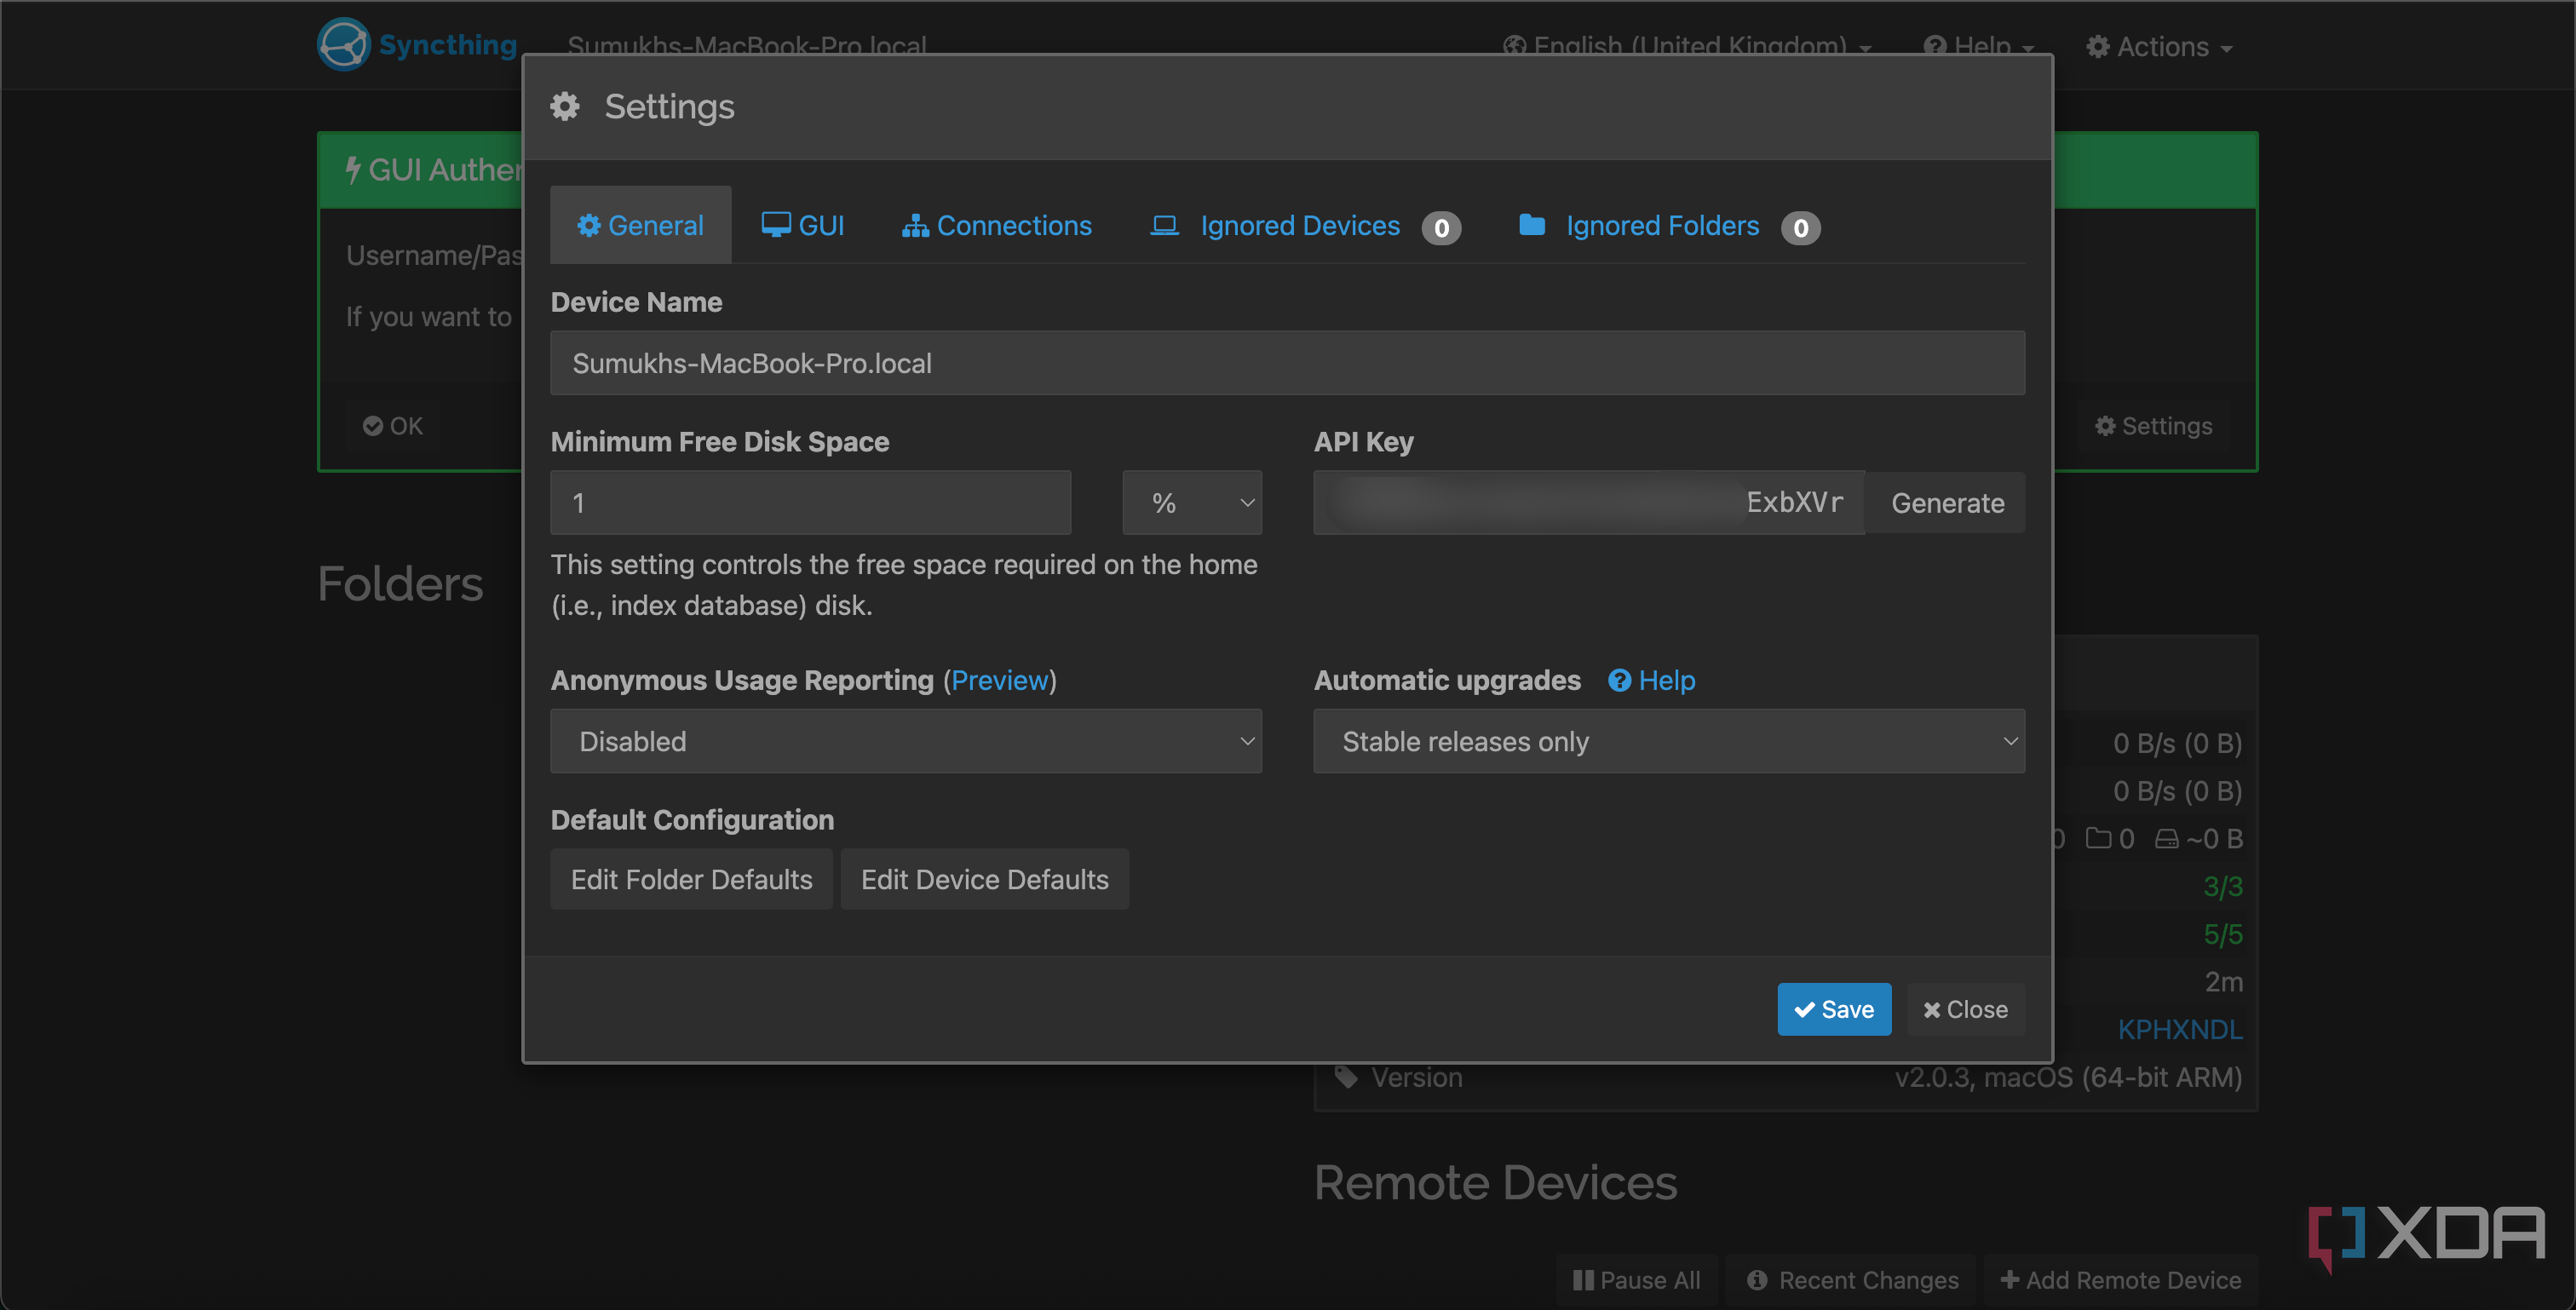Open the usage reporting Preview link
Image resolution: width=2576 pixels, height=1310 pixels.
[999, 680]
